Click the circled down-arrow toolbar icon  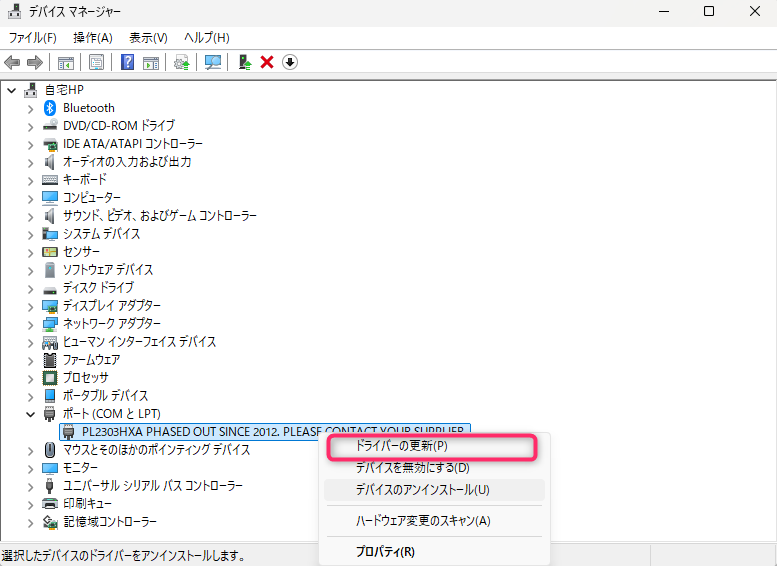tap(290, 62)
